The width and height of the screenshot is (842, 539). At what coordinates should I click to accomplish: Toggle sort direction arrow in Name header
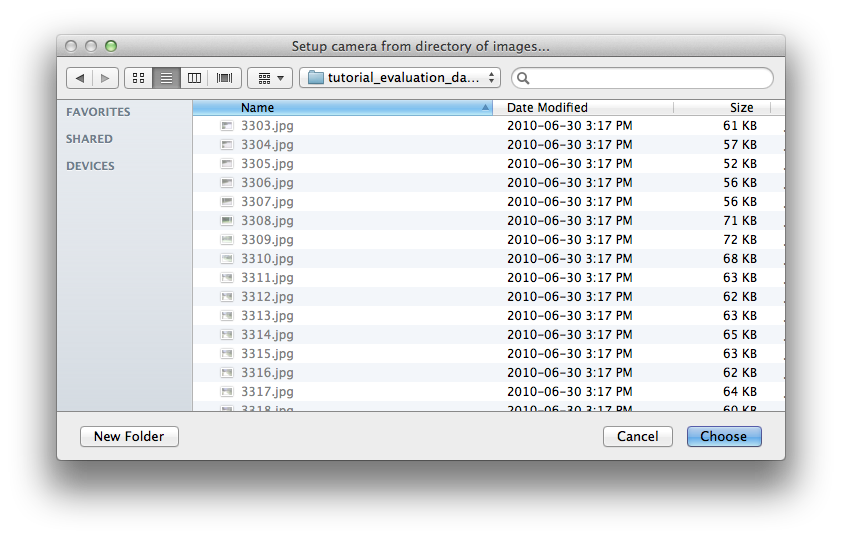pyautogui.click(x=485, y=108)
